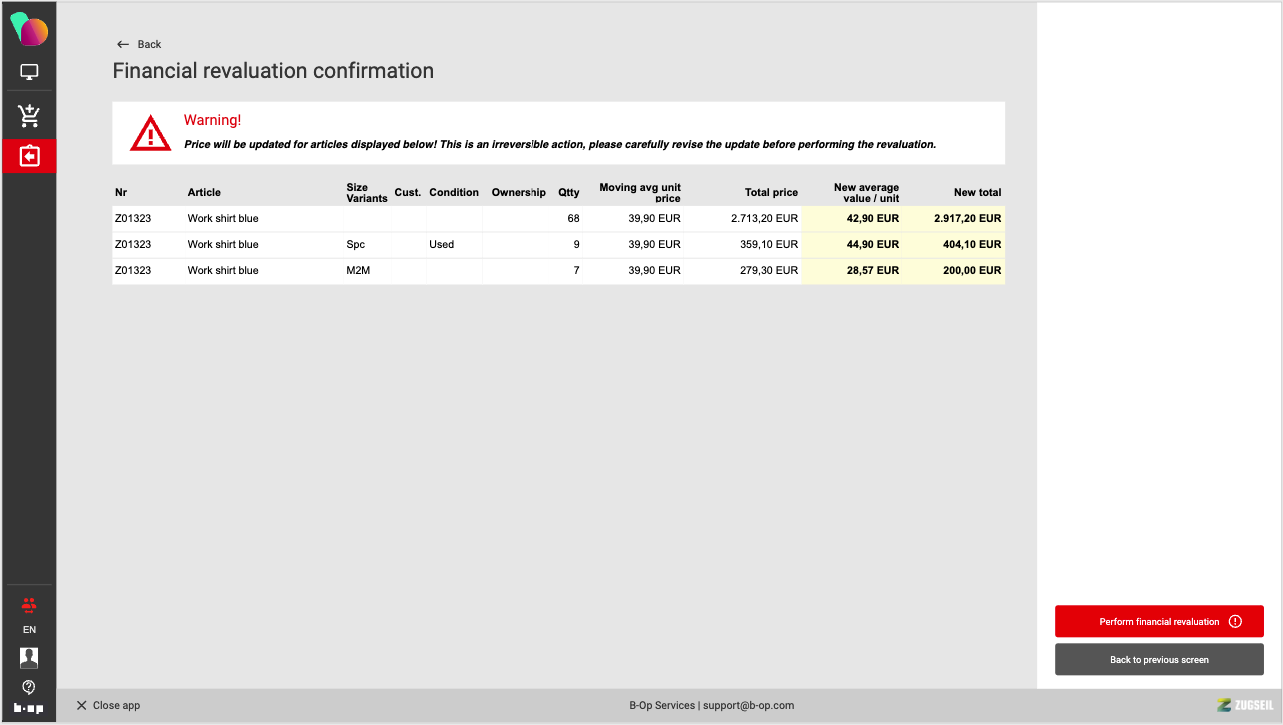Open the help question mark icon

click(29, 687)
